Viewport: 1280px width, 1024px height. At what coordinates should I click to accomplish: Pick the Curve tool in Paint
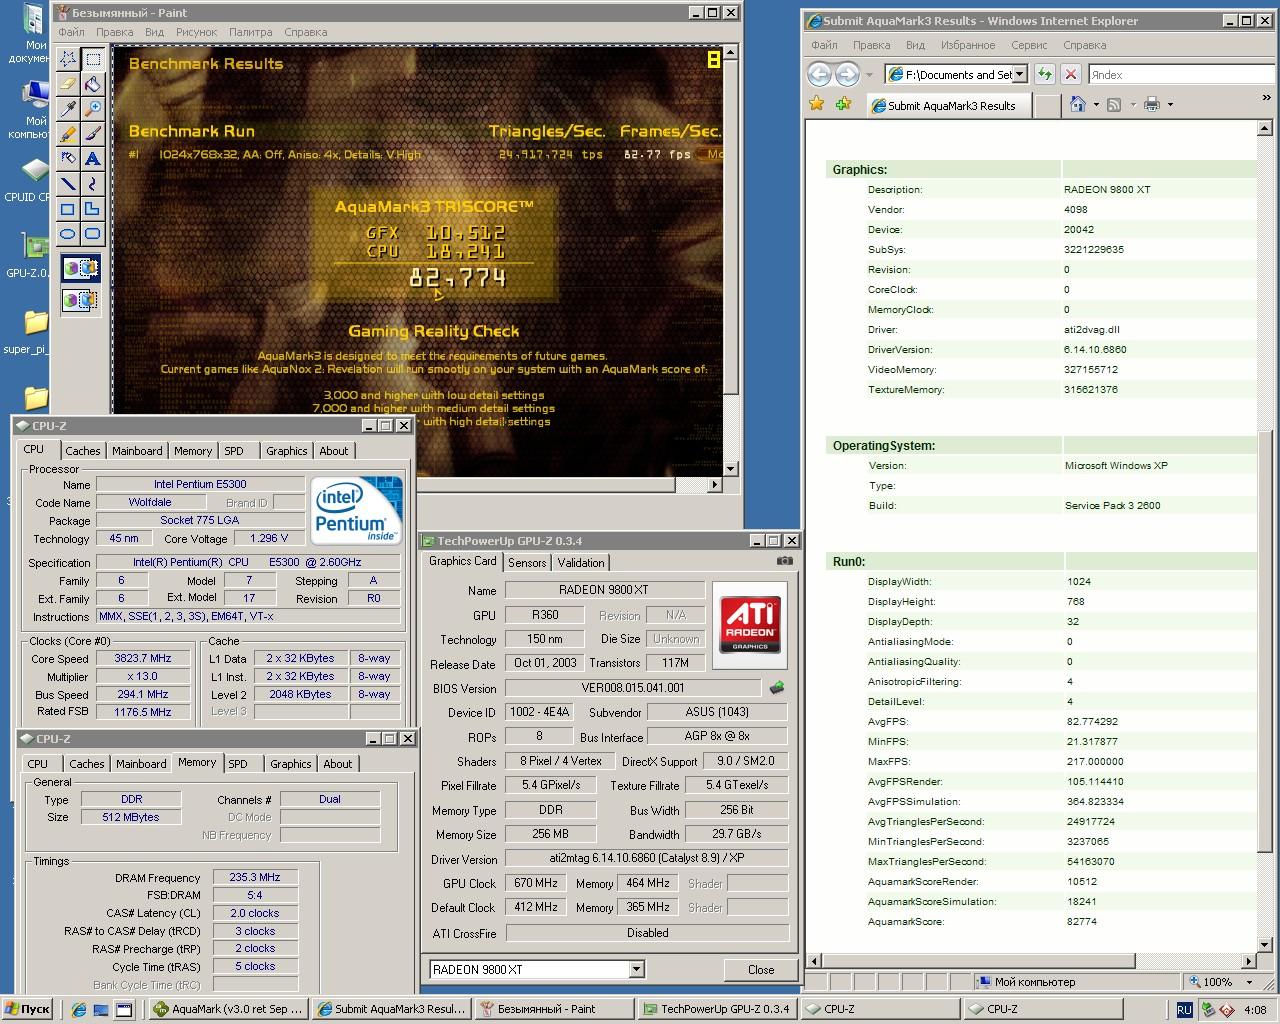92,184
